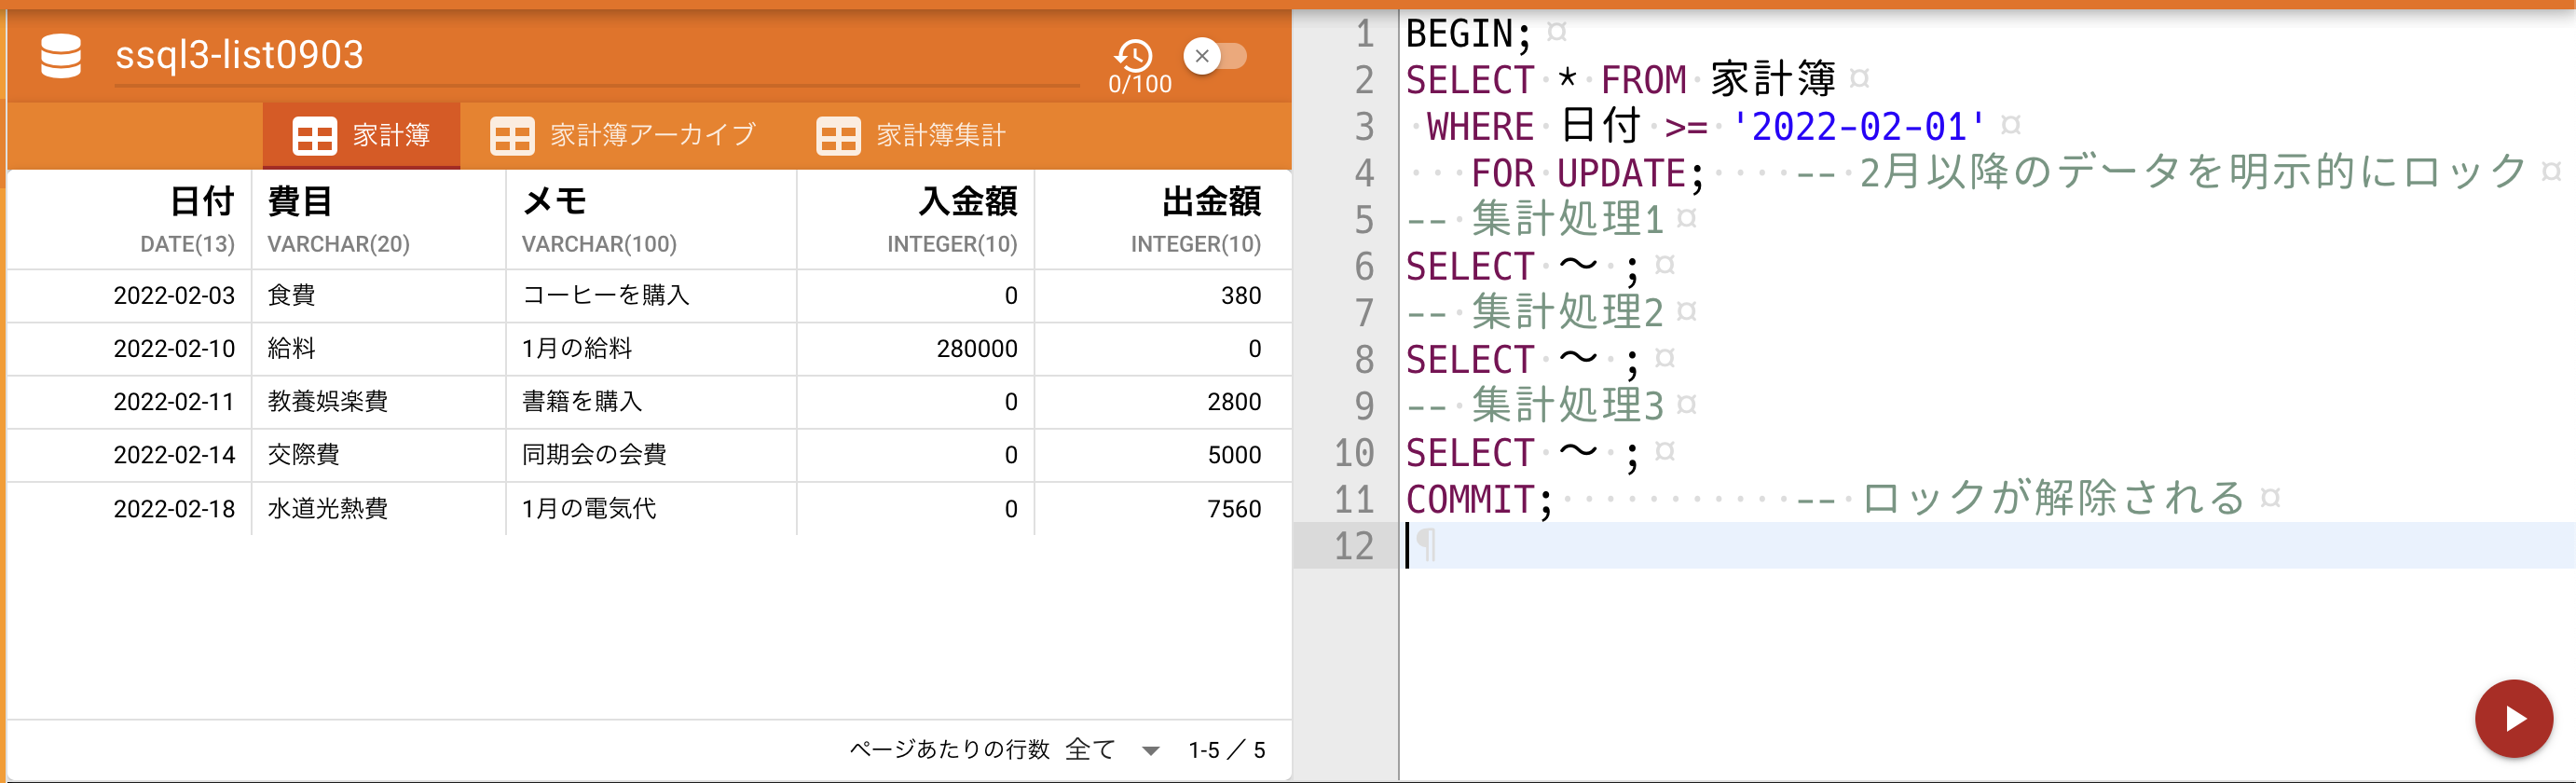Run the SQL with the play button
The width and height of the screenshot is (2576, 783).
[2513, 718]
